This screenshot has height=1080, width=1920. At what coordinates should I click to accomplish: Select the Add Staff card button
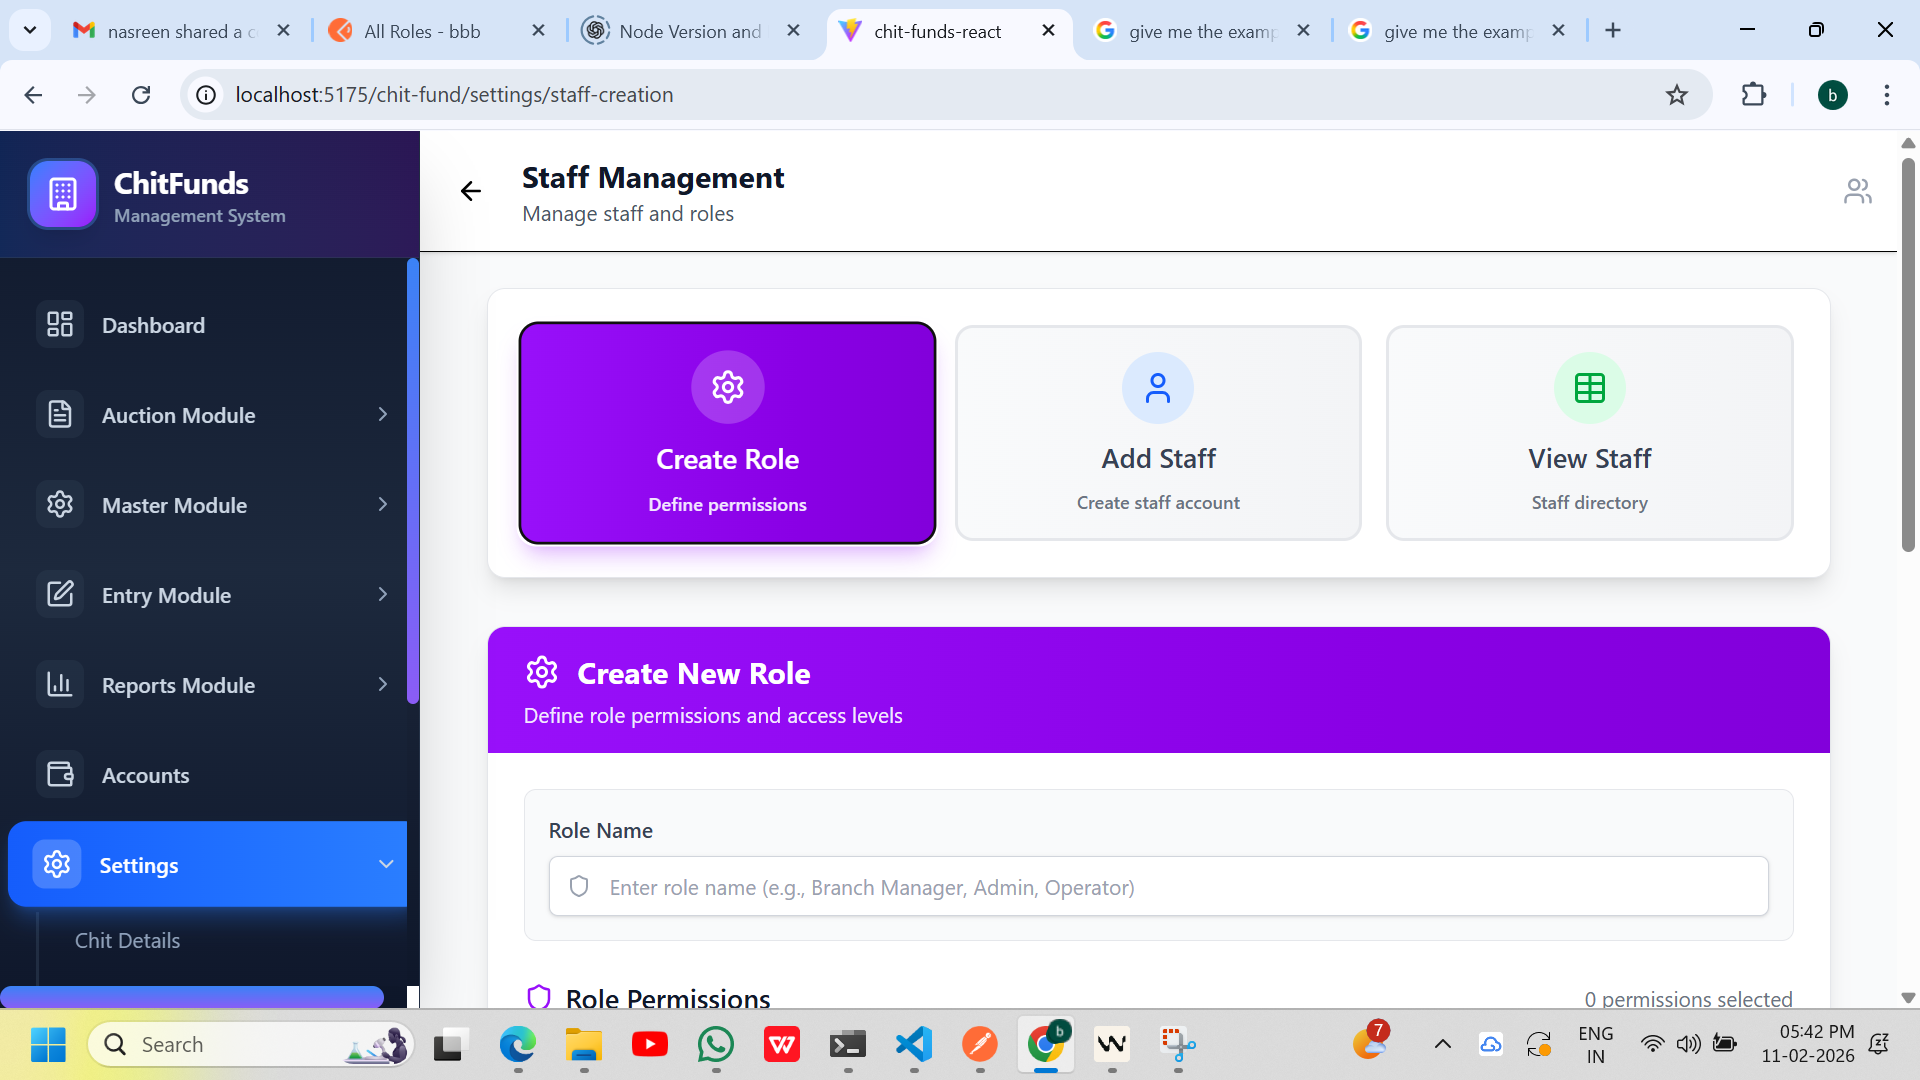click(x=1158, y=433)
